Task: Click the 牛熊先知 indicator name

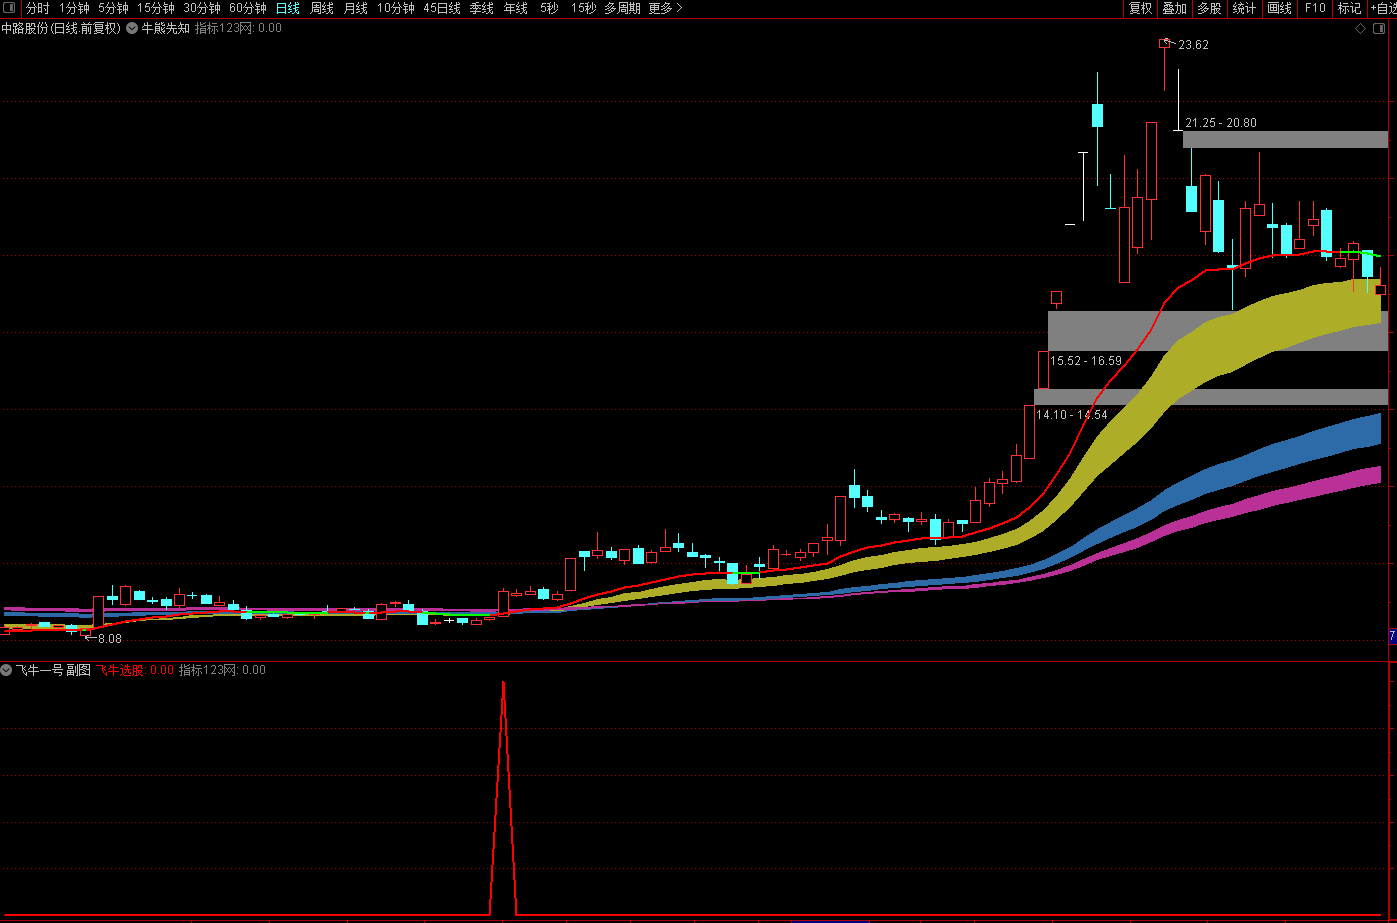Action: tap(165, 28)
